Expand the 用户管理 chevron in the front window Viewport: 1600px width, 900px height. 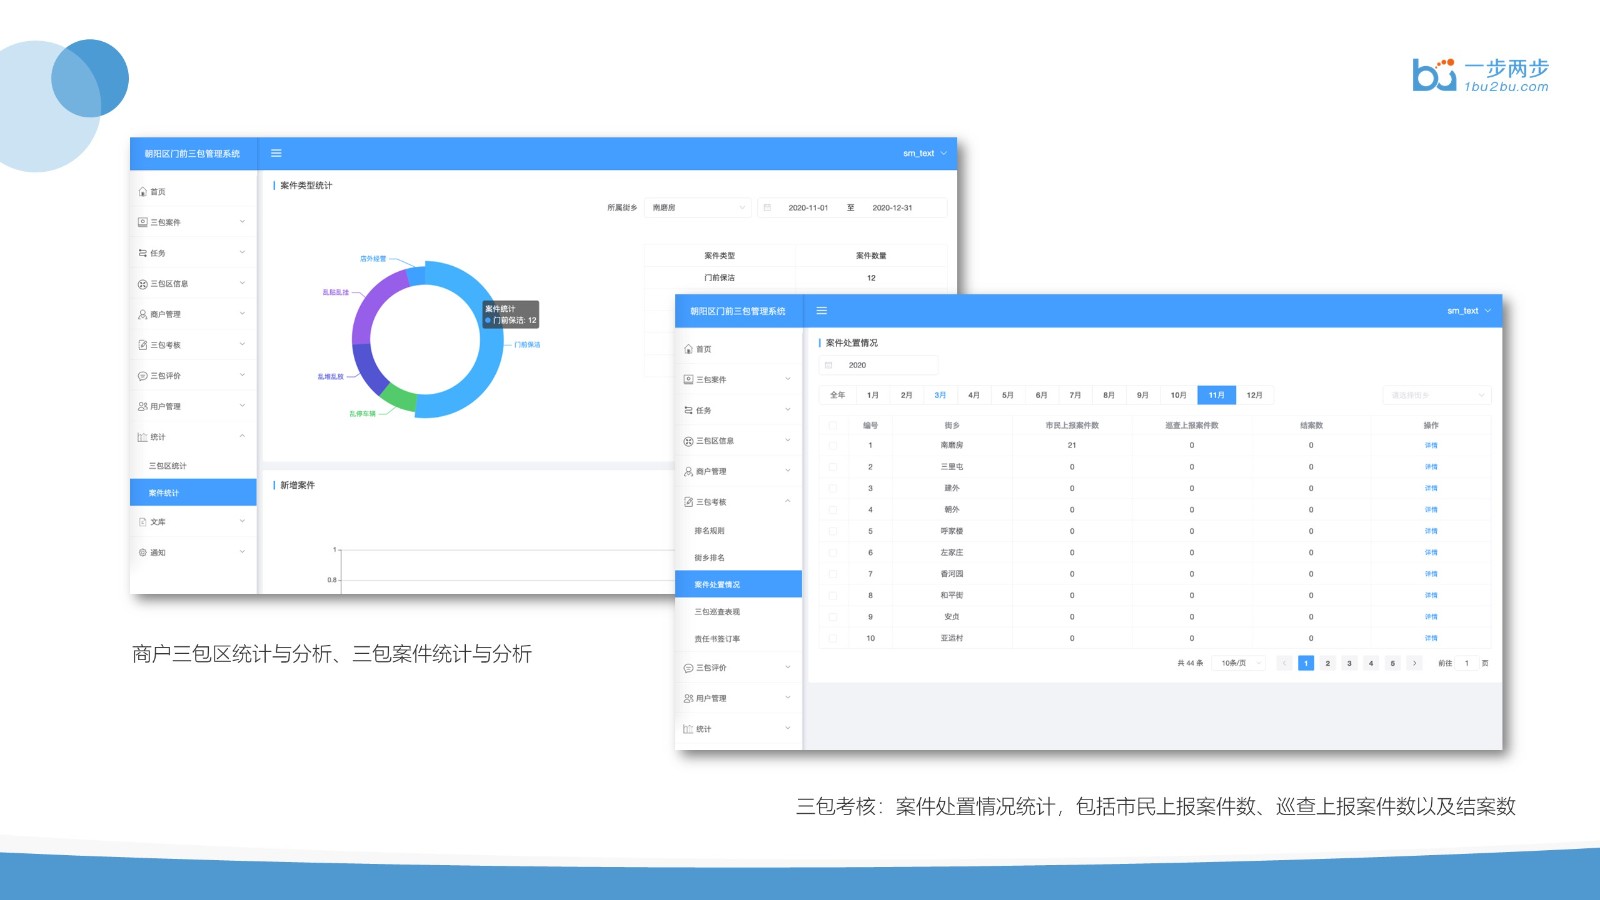point(788,698)
